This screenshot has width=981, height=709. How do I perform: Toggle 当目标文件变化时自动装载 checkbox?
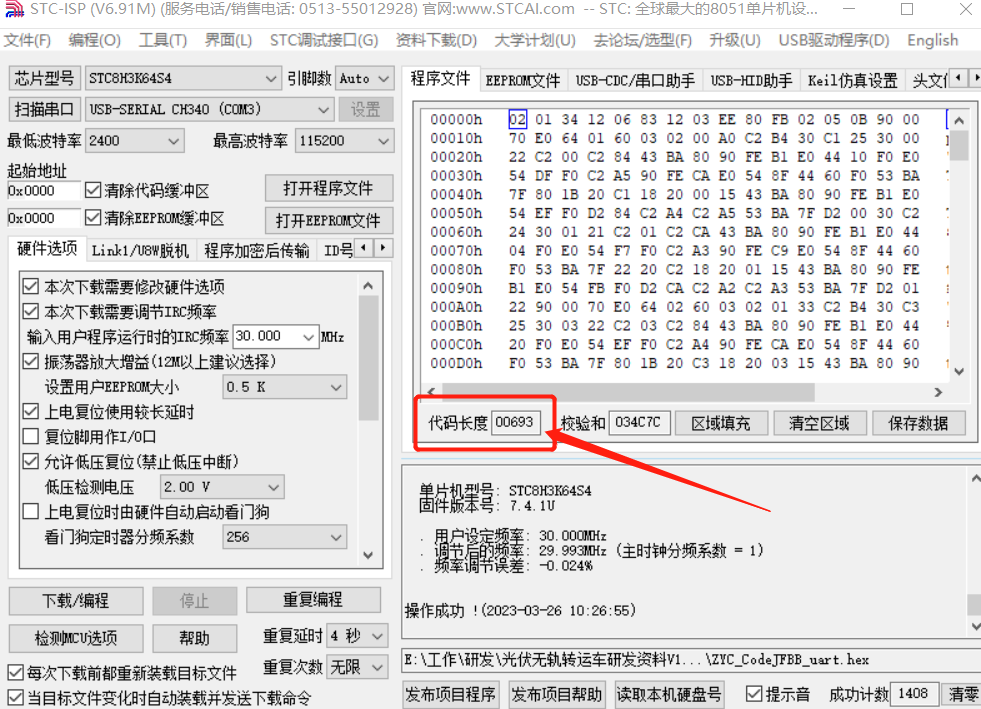pos(16,697)
